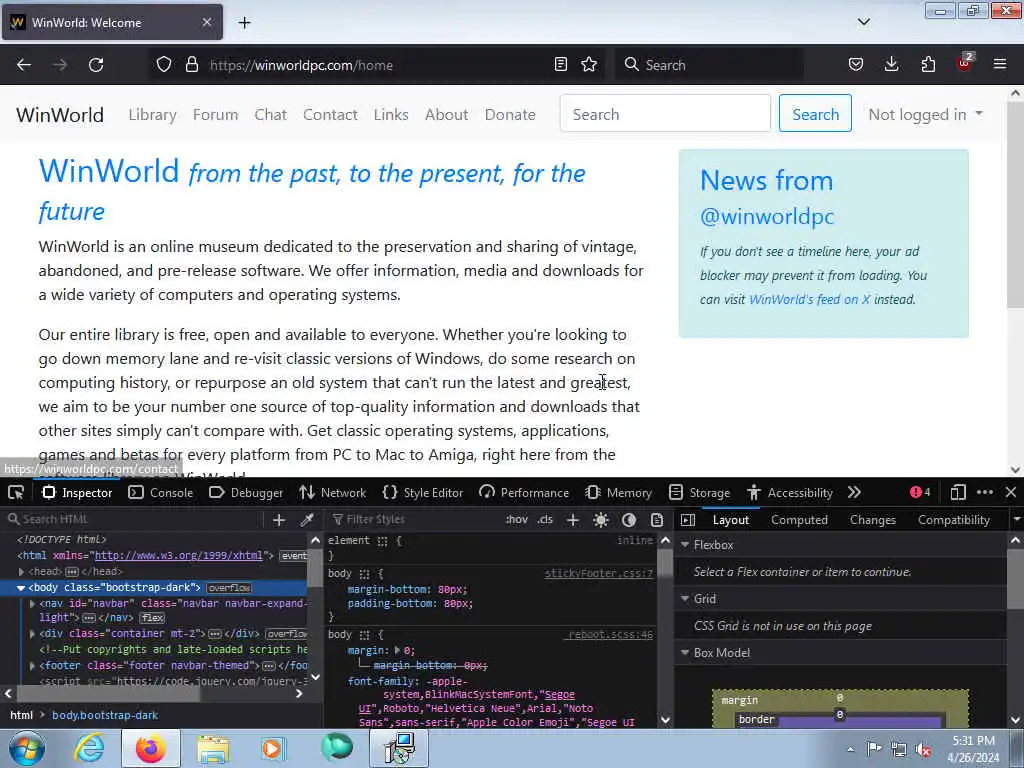This screenshot has height=768, width=1024.
Task: Open the Network tab
Action: 332,492
